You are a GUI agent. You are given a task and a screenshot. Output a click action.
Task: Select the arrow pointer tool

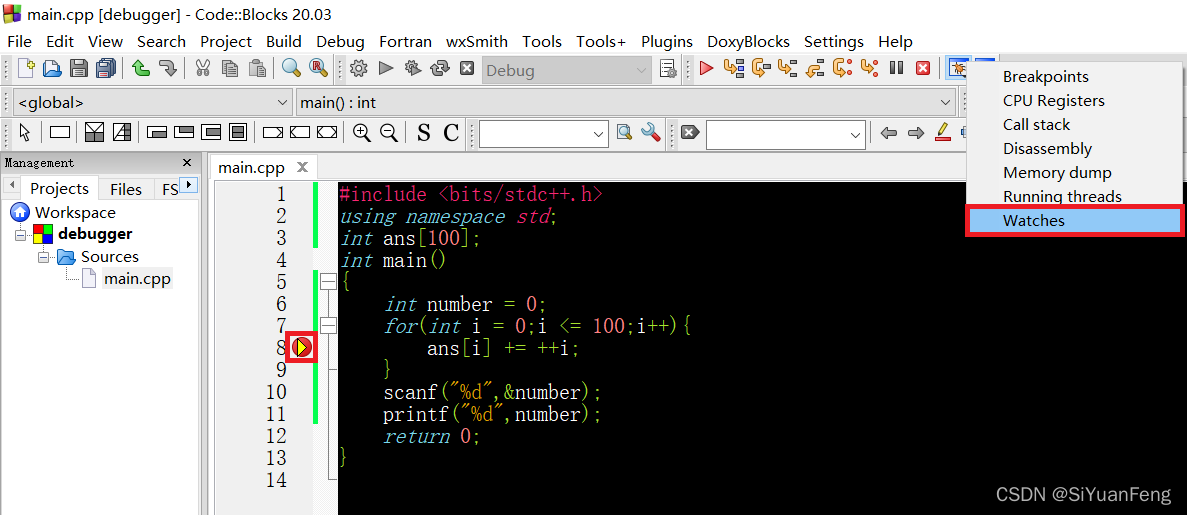25,133
